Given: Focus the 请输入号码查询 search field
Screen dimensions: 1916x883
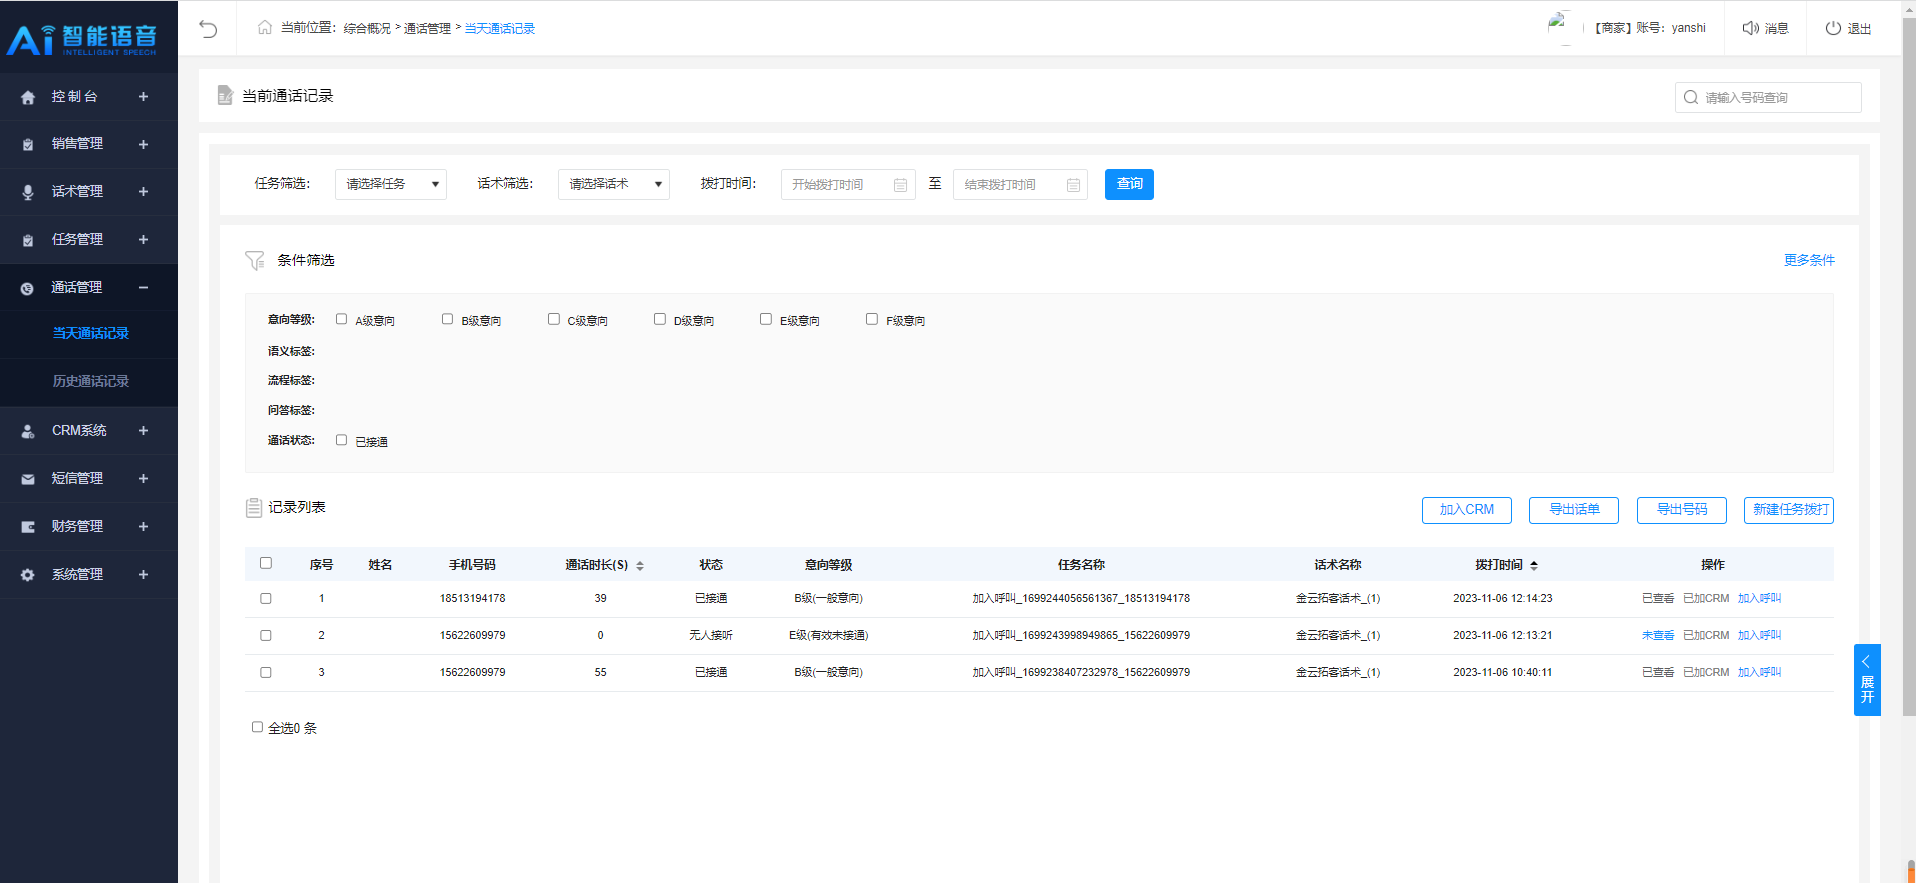Looking at the screenshot, I should point(1768,97).
